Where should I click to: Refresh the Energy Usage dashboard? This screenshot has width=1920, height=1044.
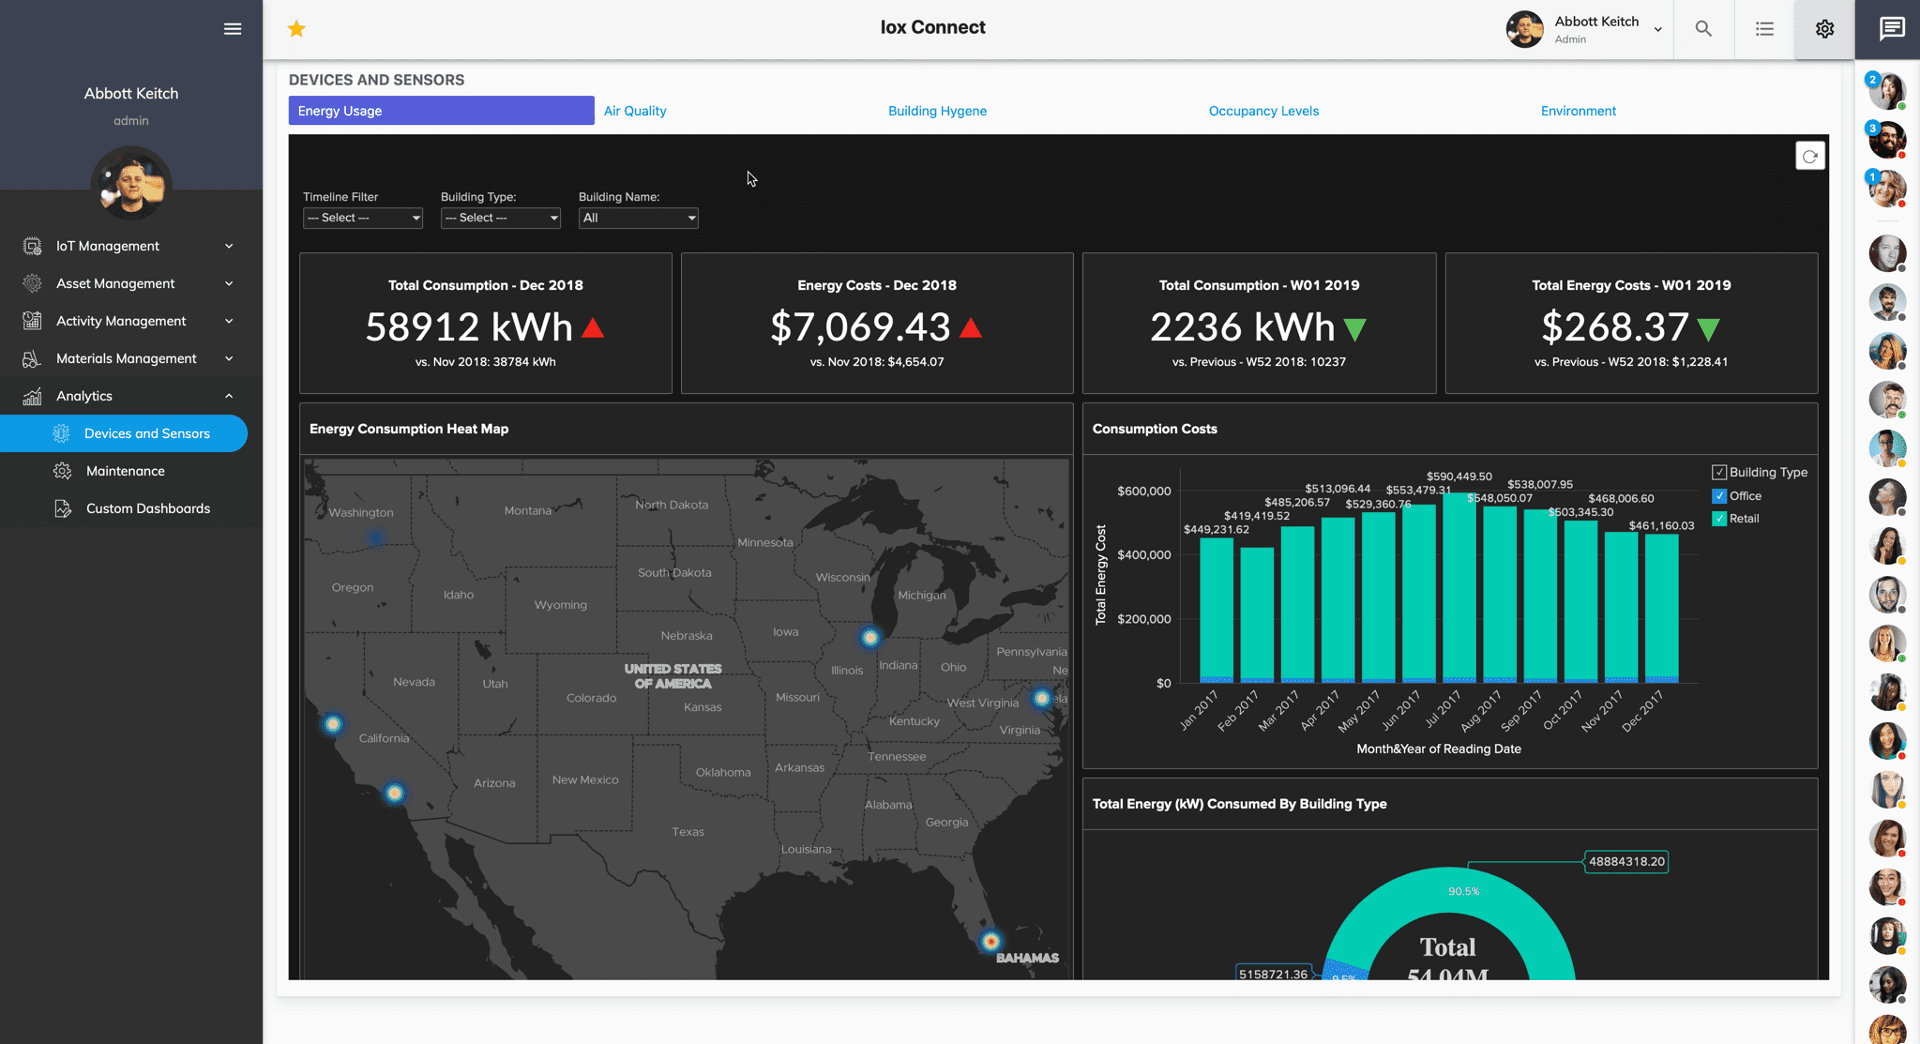tap(1810, 155)
